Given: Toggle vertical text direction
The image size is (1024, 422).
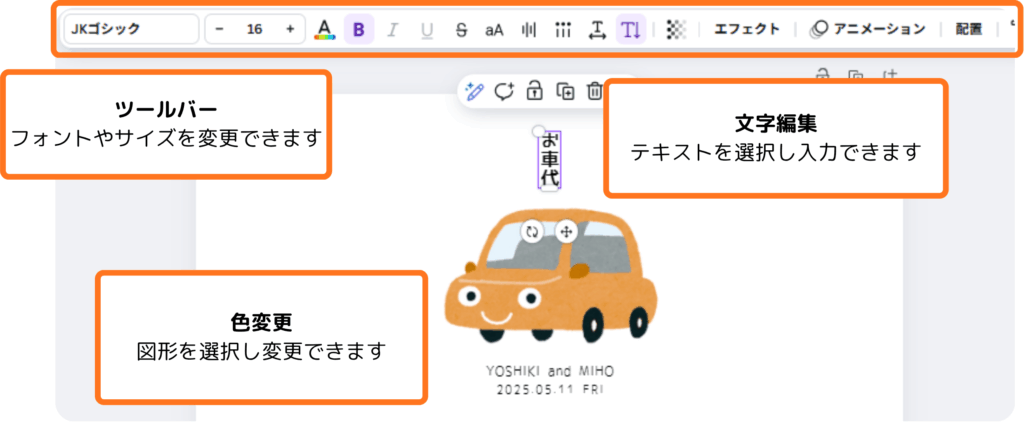Looking at the screenshot, I should coord(631,29).
